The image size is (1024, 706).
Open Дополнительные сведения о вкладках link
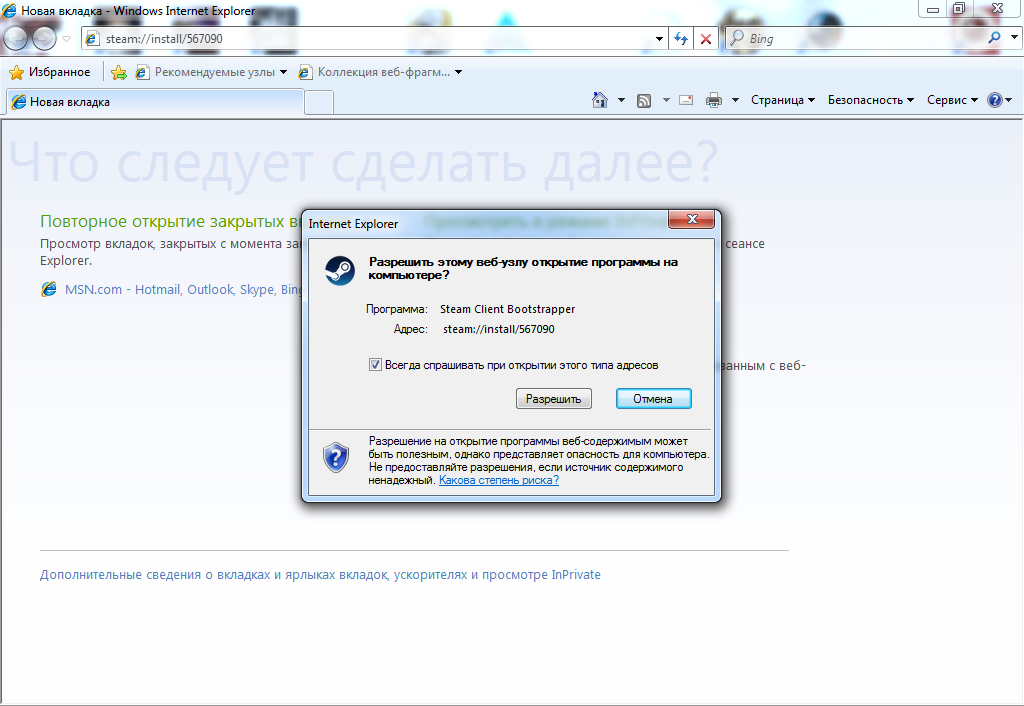[320, 575]
